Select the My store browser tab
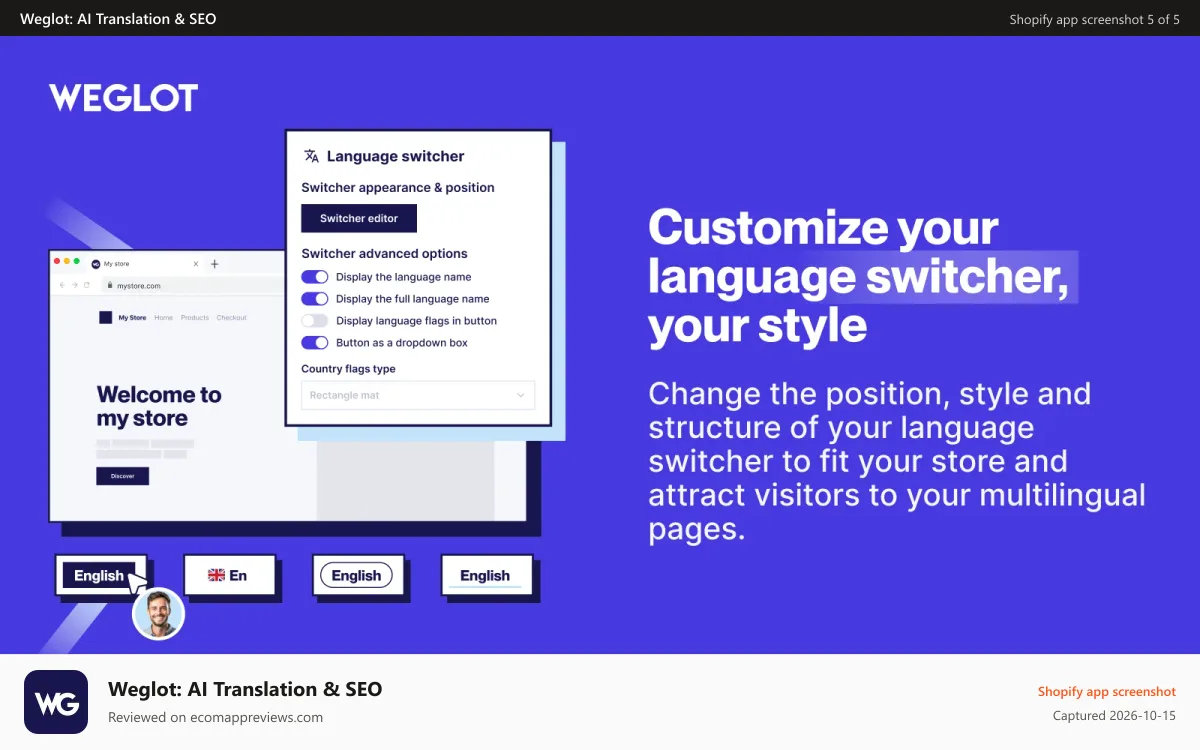 pyautogui.click(x=146, y=264)
